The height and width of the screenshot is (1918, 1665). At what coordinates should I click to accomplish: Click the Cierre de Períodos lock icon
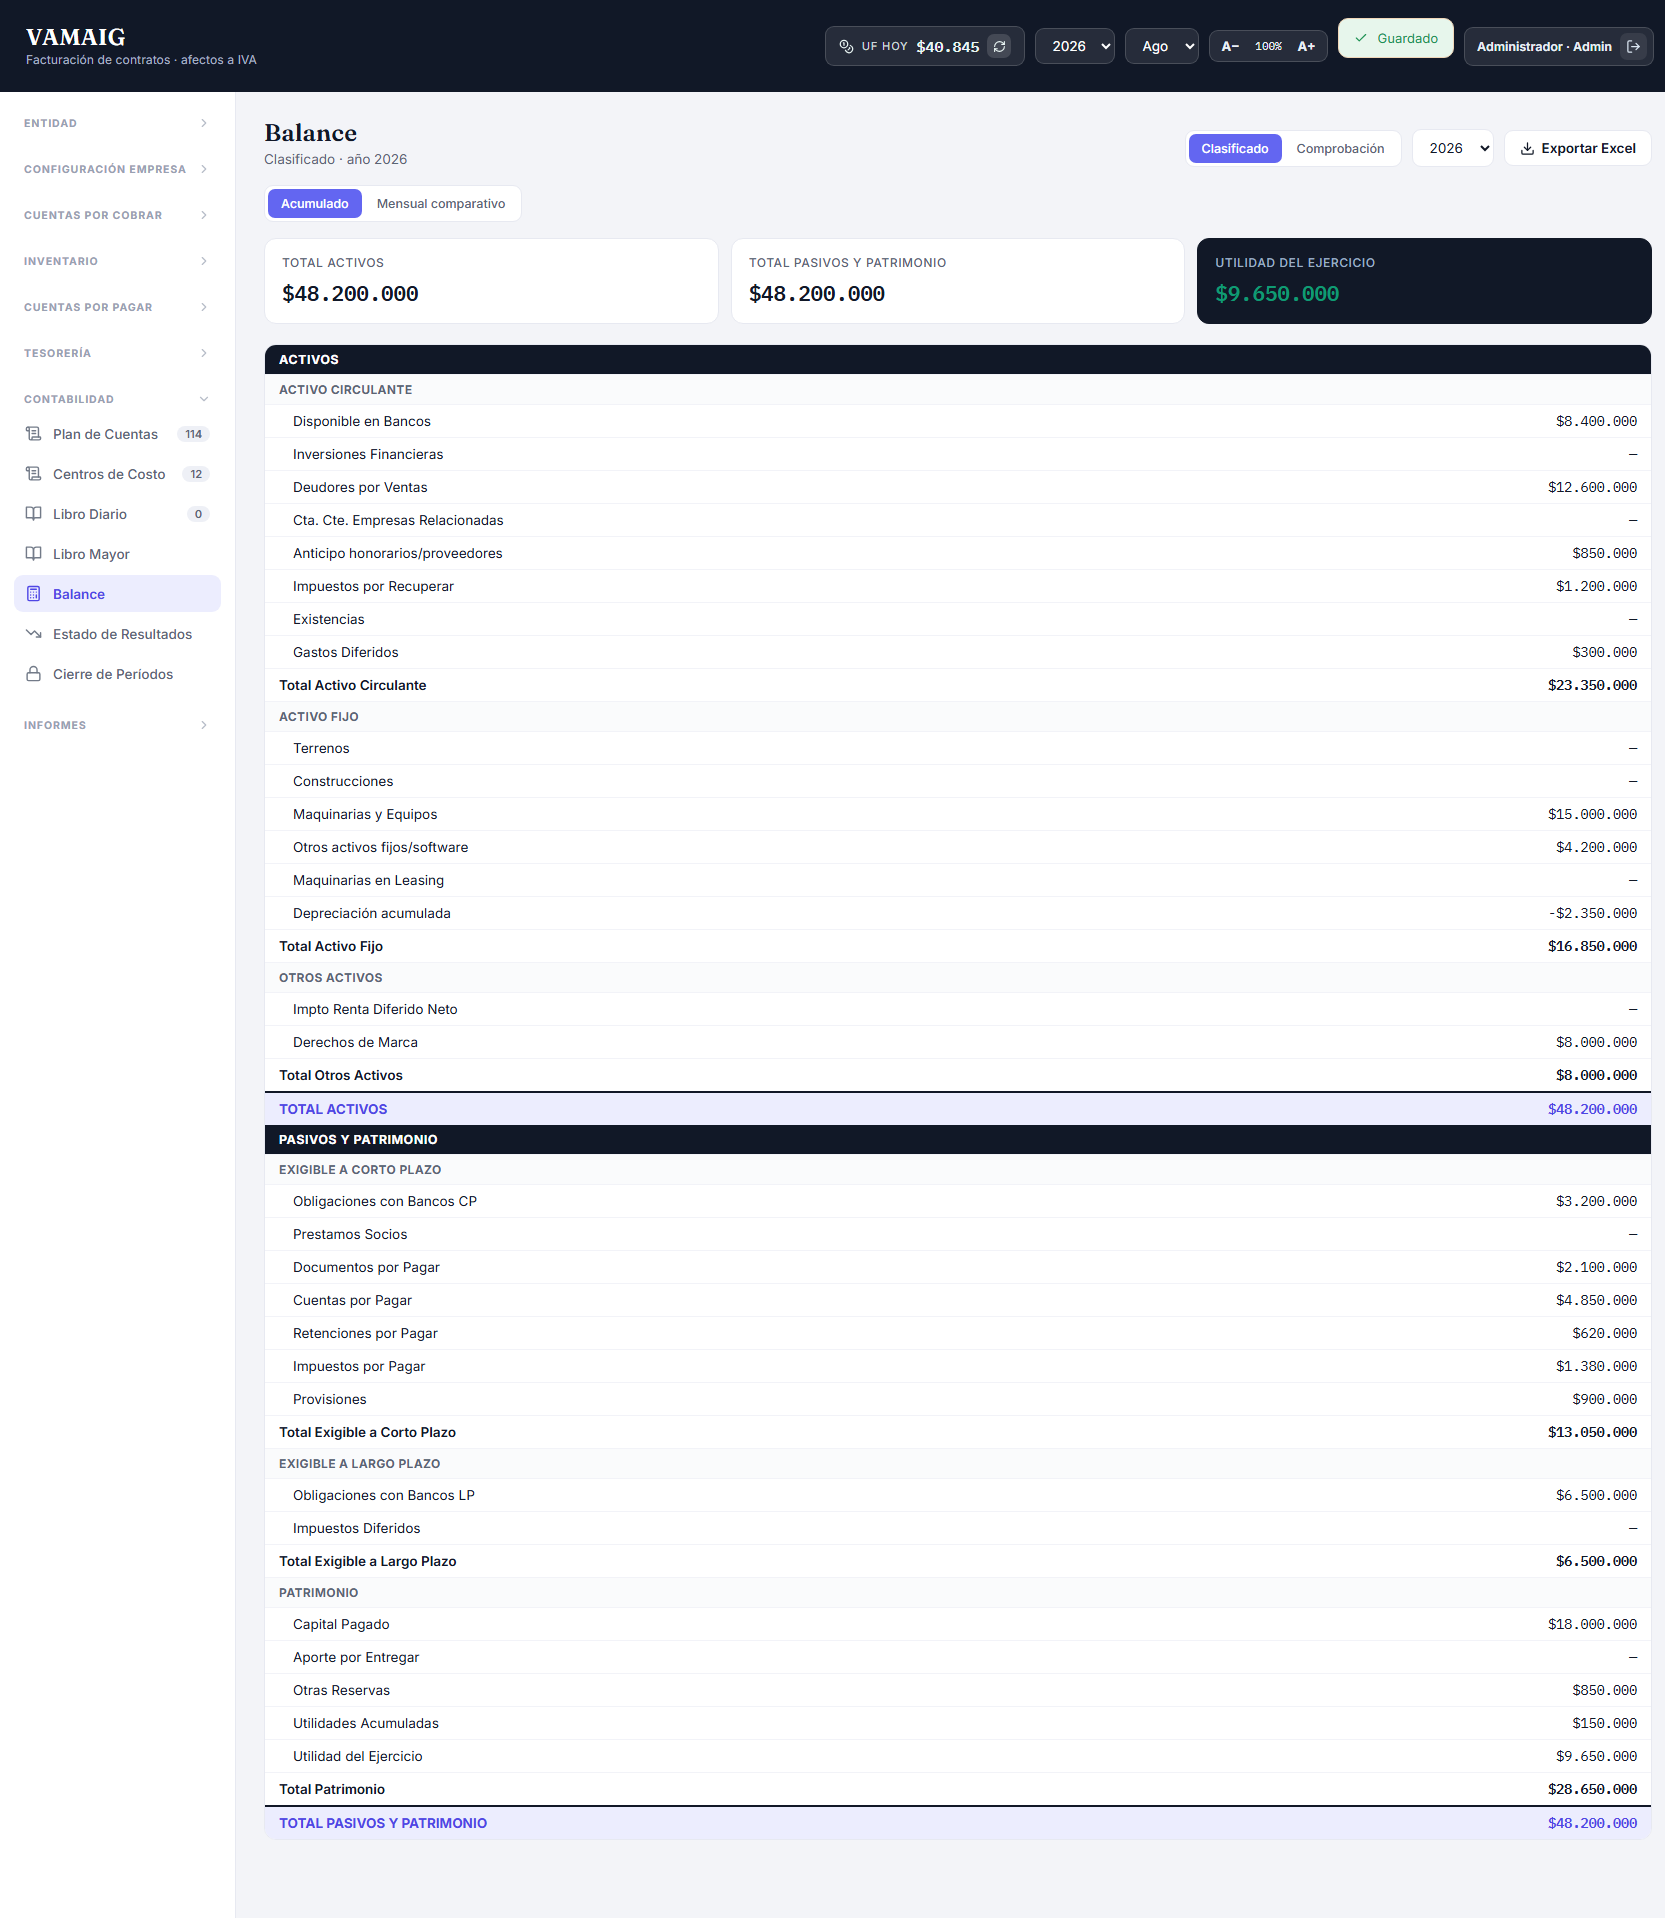point(33,674)
